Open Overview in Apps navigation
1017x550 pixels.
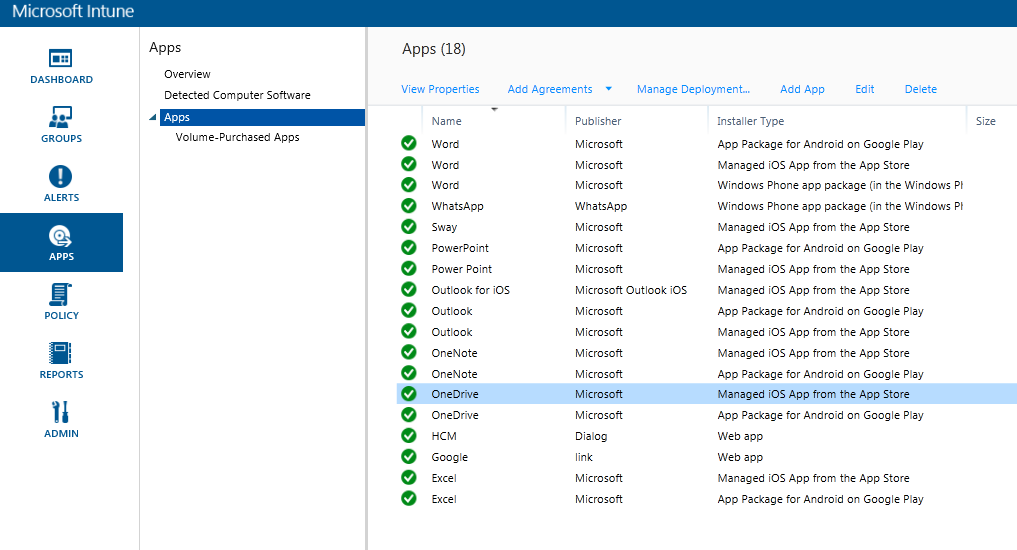click(187, 74)
